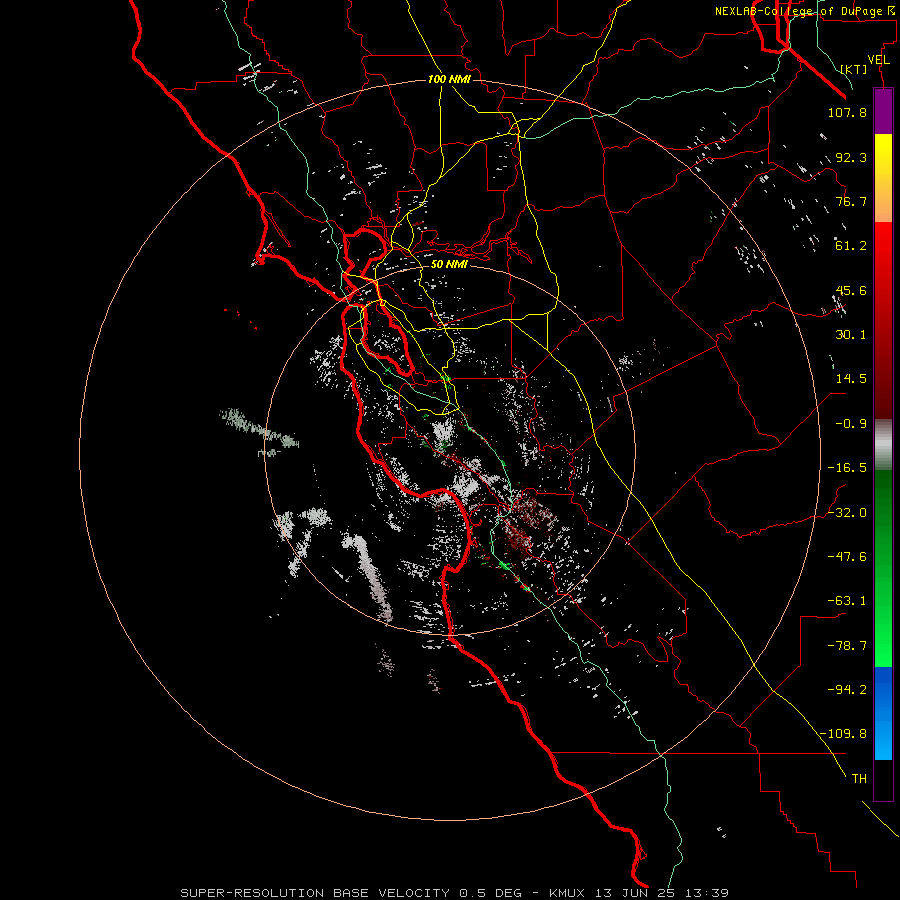900x900 pixels.
Task: Pick the blue segment of velocity color bar
Action: [883, 713]
